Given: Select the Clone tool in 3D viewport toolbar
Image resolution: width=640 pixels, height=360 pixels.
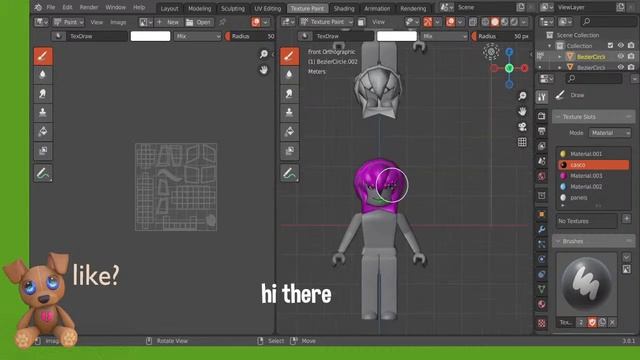Looking at the screenshot, I should tap(289, 113).
